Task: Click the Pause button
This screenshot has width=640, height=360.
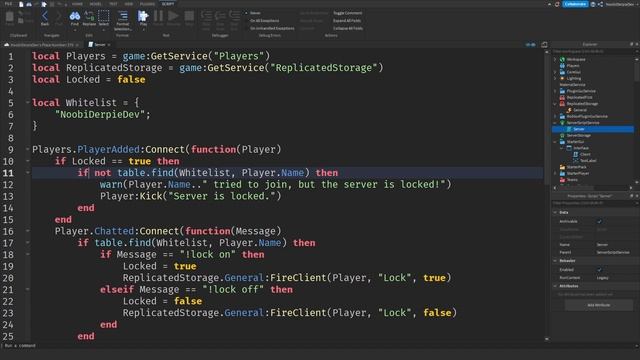Action: click(x=158, y=16)
